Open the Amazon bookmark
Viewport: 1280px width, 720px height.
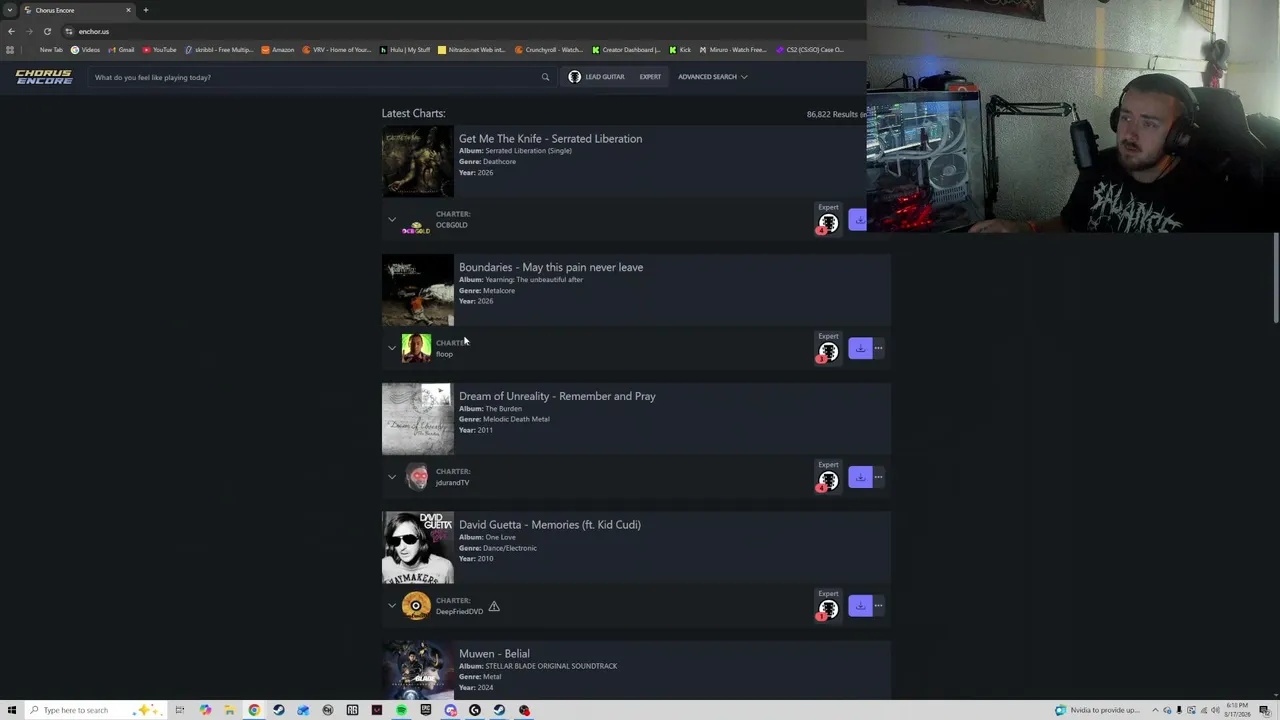pos(278,50)
